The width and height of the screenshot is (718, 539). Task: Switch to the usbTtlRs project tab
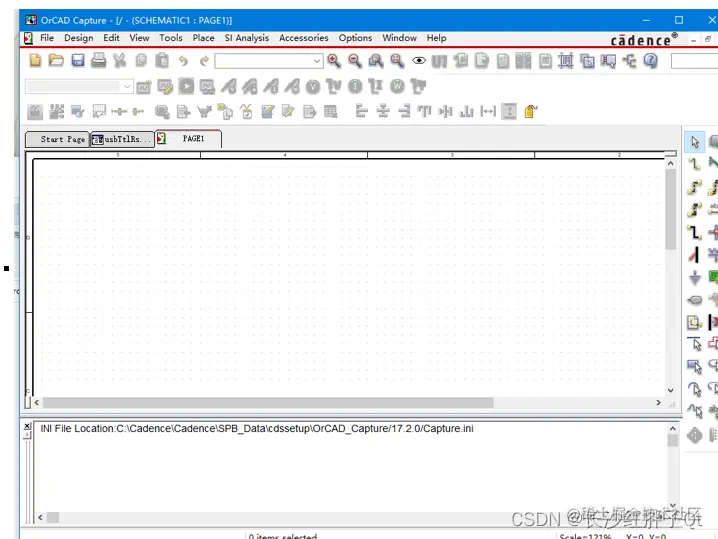coord(122,139)
